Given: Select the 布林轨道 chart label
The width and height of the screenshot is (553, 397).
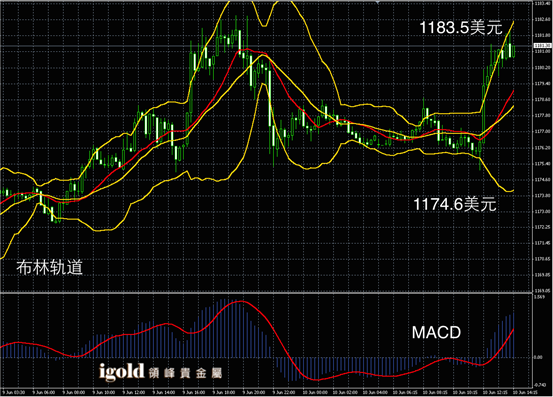Looking at the screenshot, I should point(50,267).
